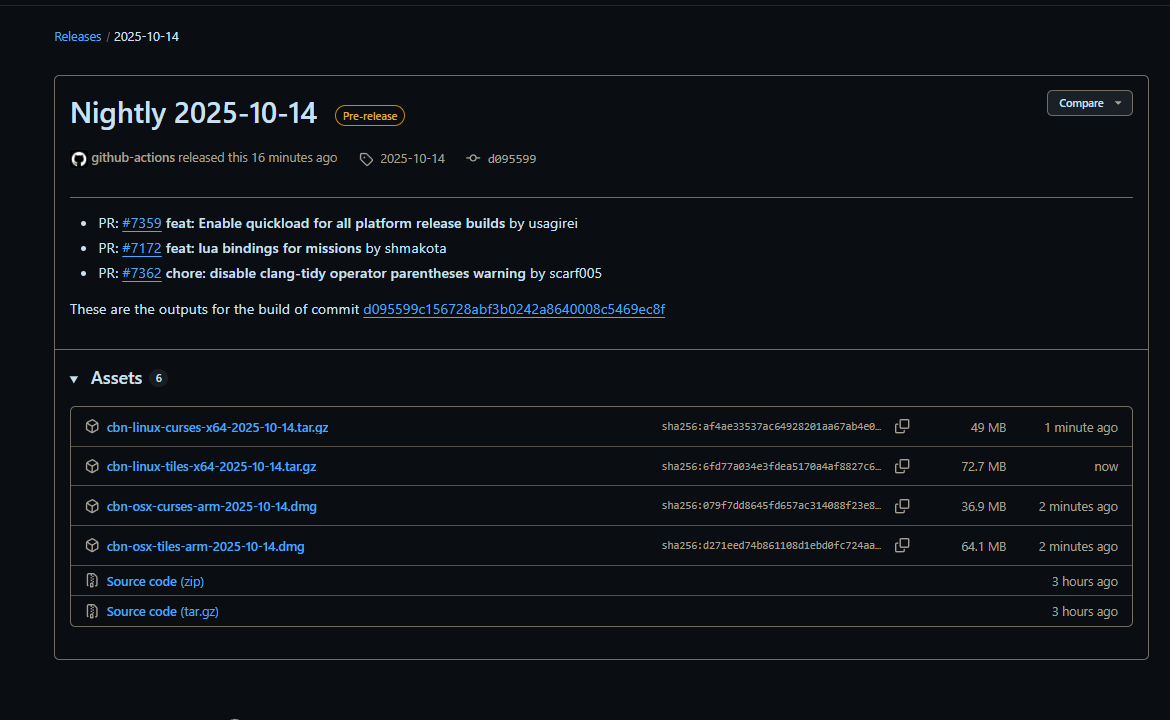
Task: Click the '1 minute ago' timestamp
Action: (1080, 428)
